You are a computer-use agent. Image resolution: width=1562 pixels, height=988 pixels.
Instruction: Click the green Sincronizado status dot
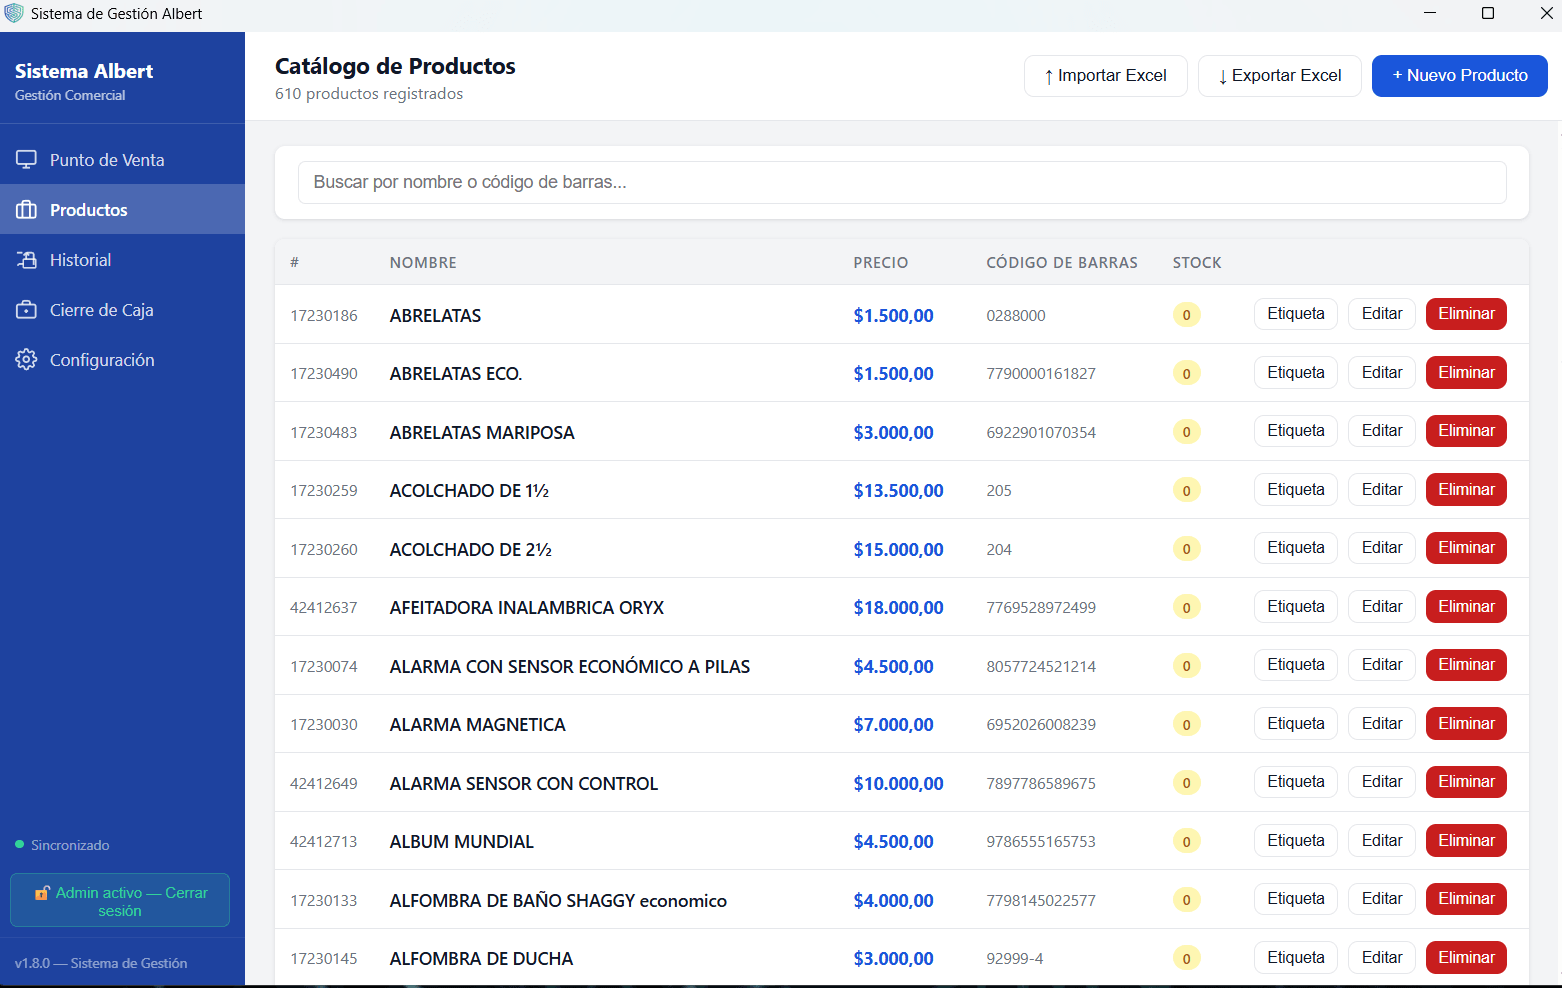pyautogui.click(x=19, y=845)
